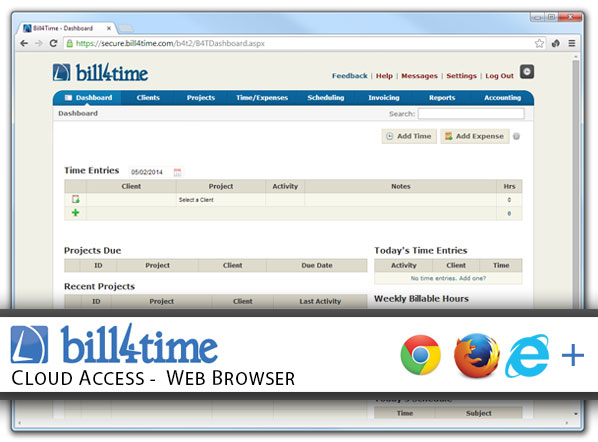The height and width of the screenshot is (442, 598).
Task: Add a new time entry with green plus
Action: [76, 213]
